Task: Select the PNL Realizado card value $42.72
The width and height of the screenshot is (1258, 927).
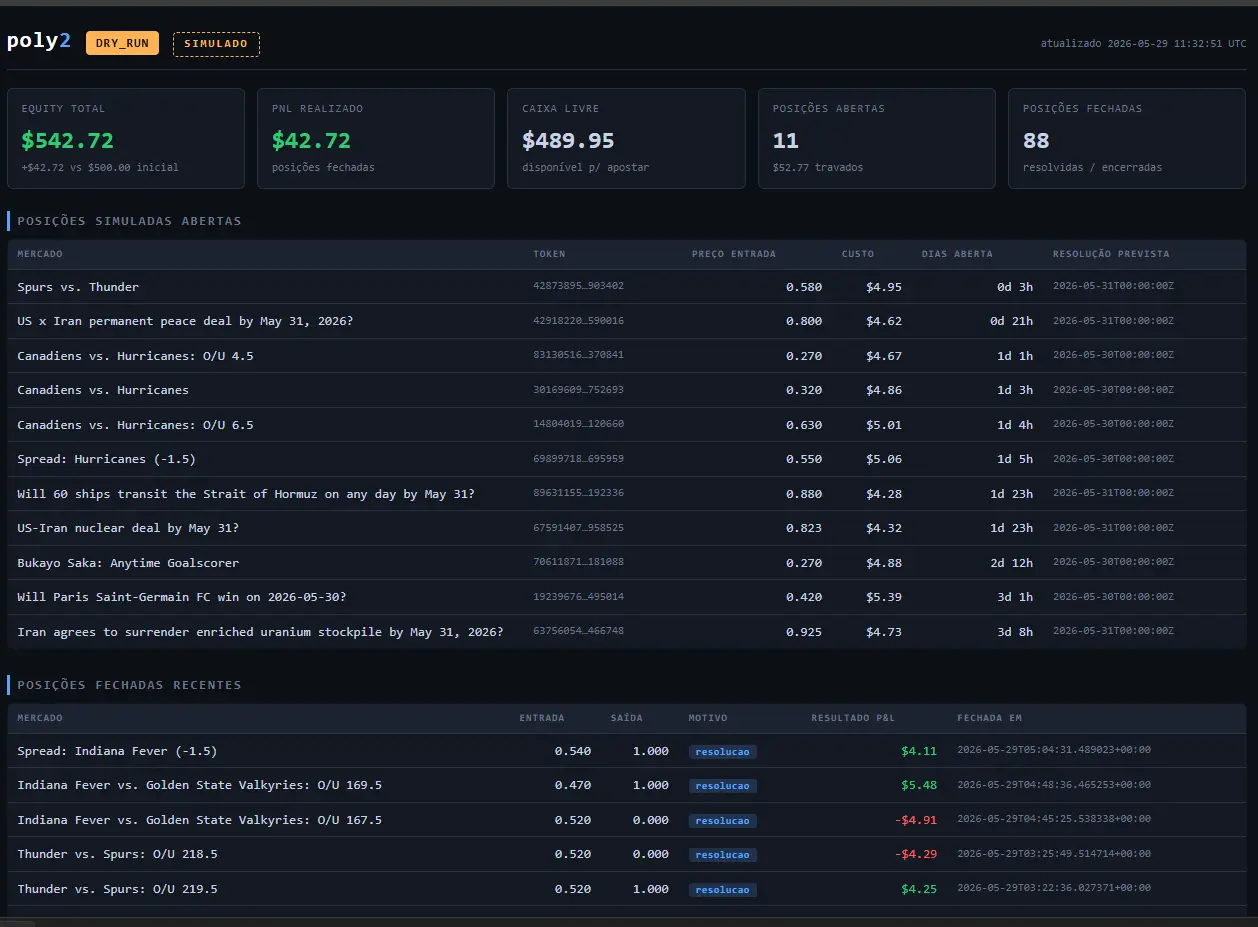Action: (311, 141)
